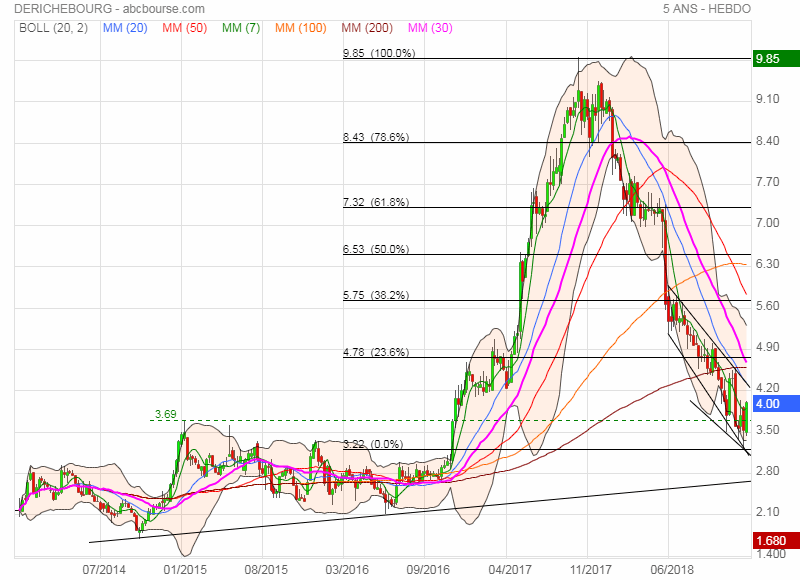
Task: Click the 8.43 (78.6%) Fibonacci label
Action: coord(376,137)
